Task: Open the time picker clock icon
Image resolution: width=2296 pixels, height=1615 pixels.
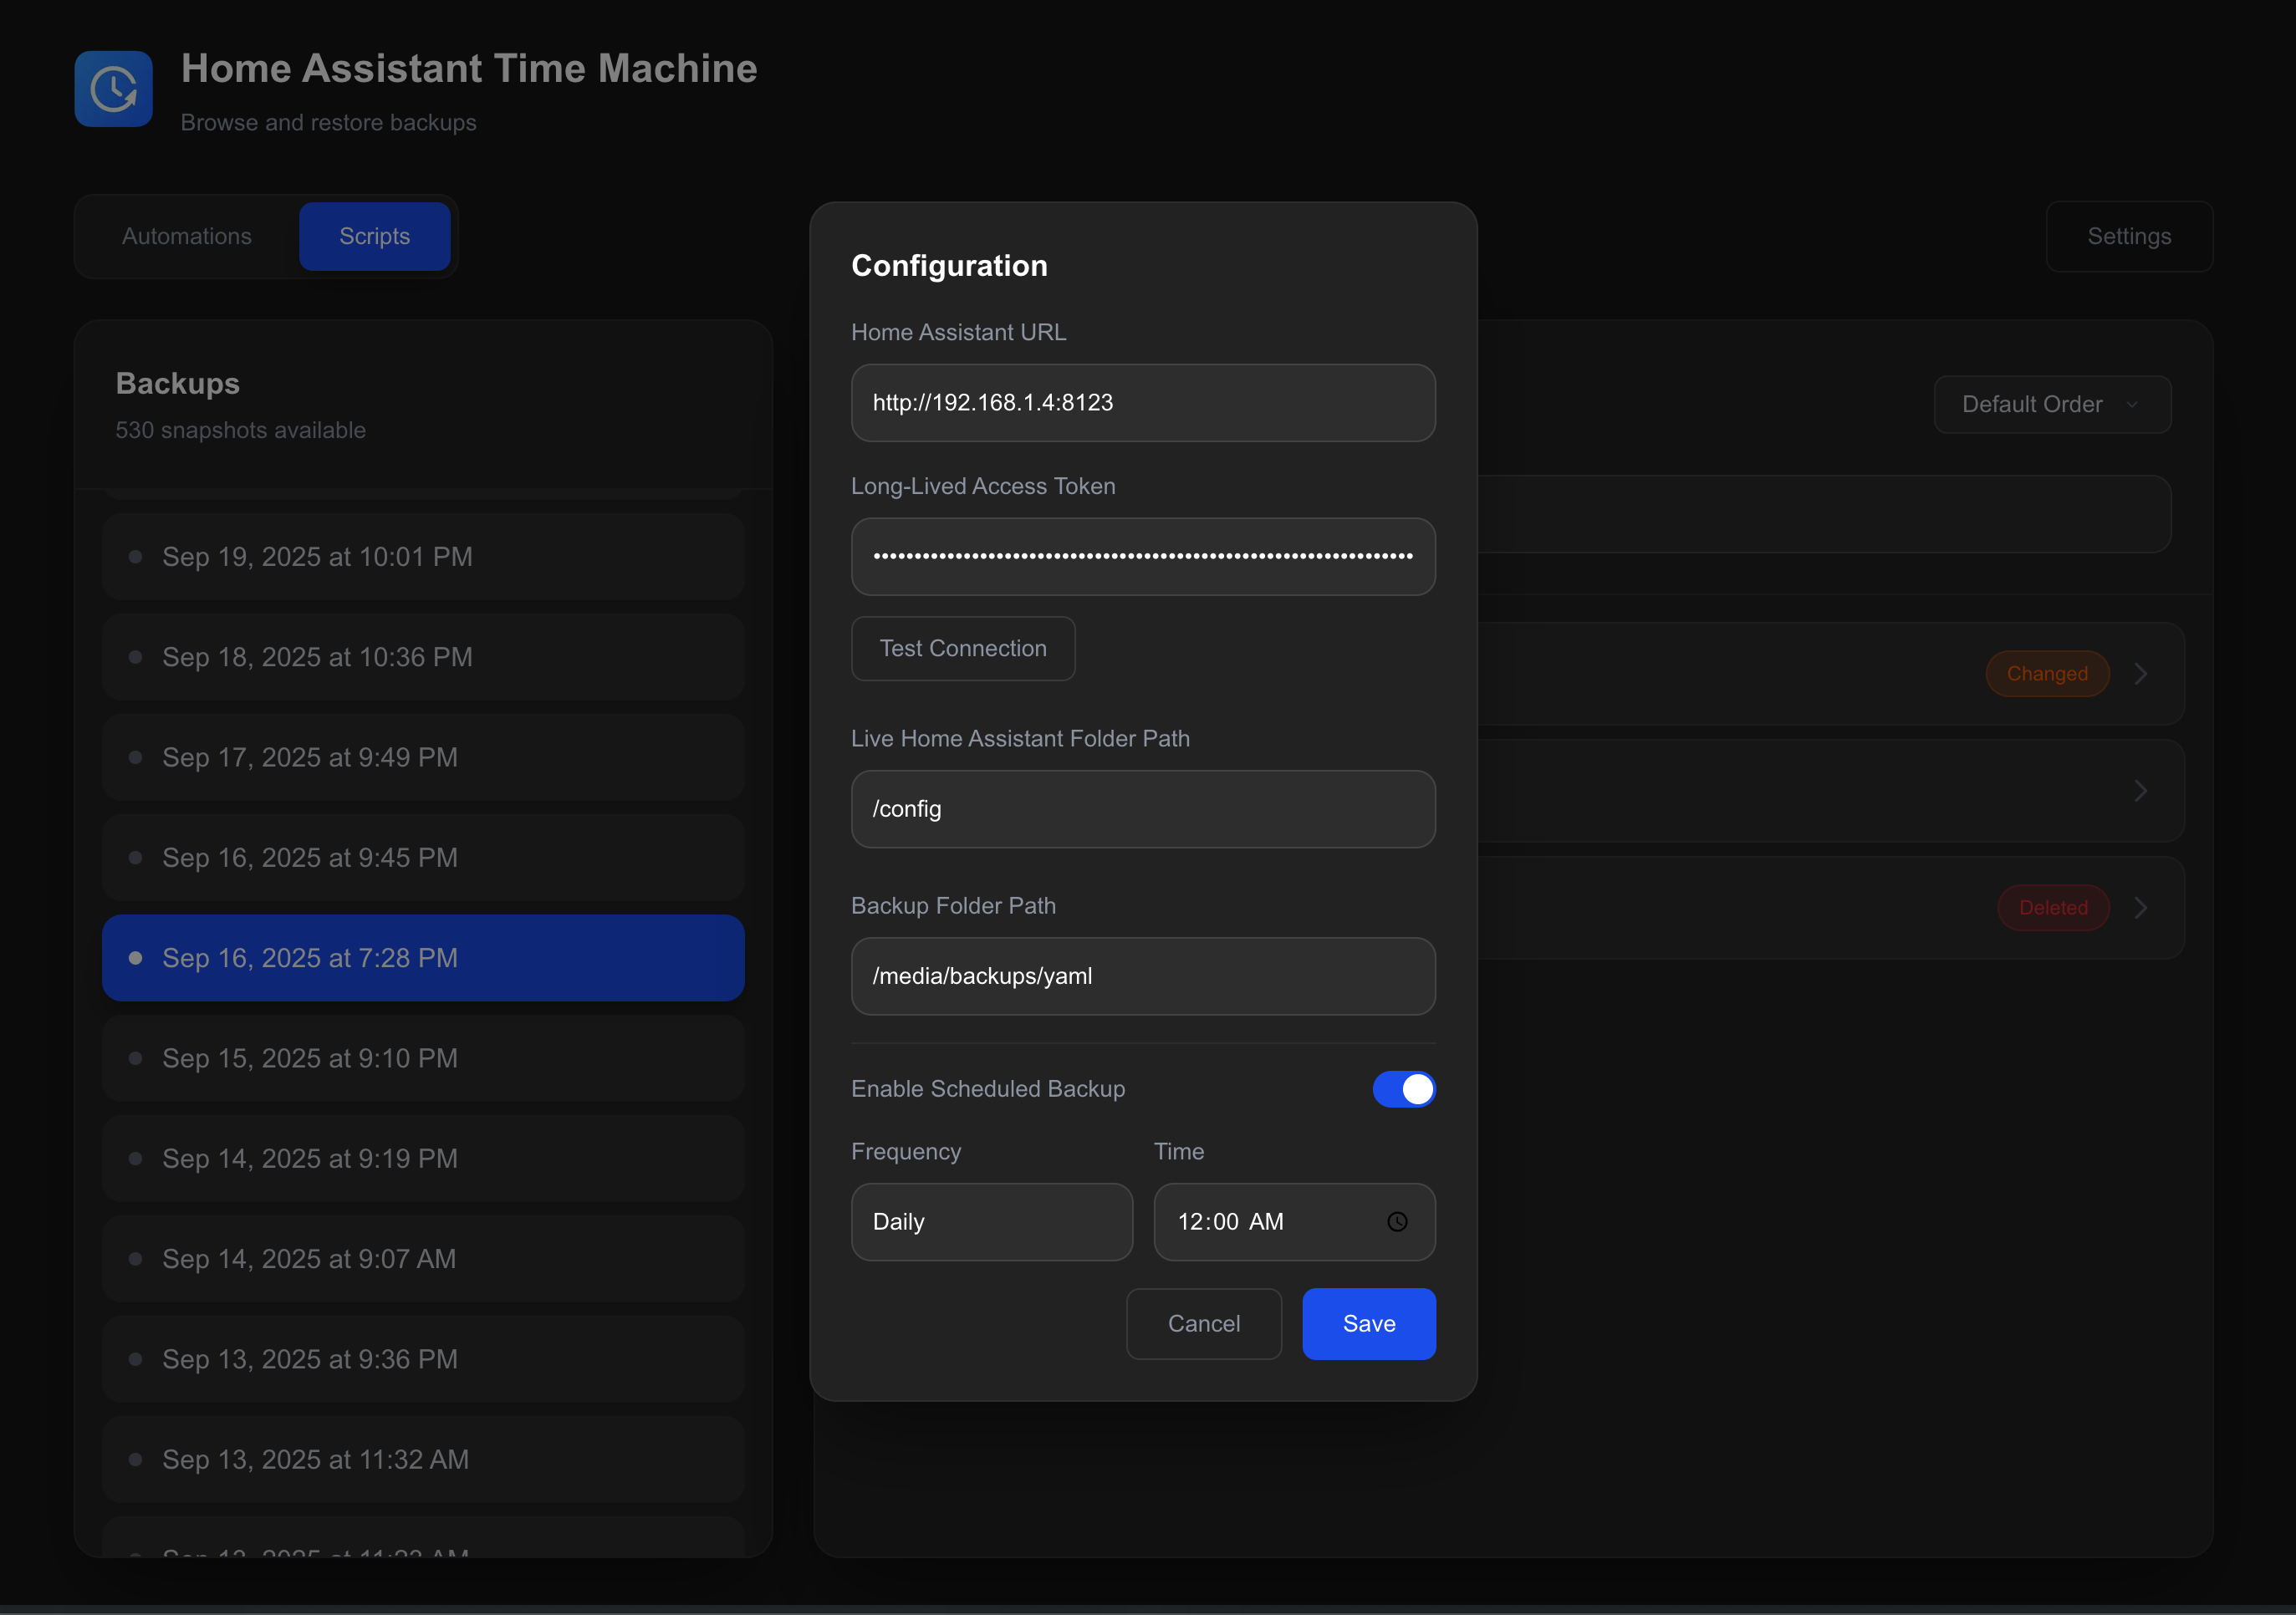Action: click(1397, 1221)
